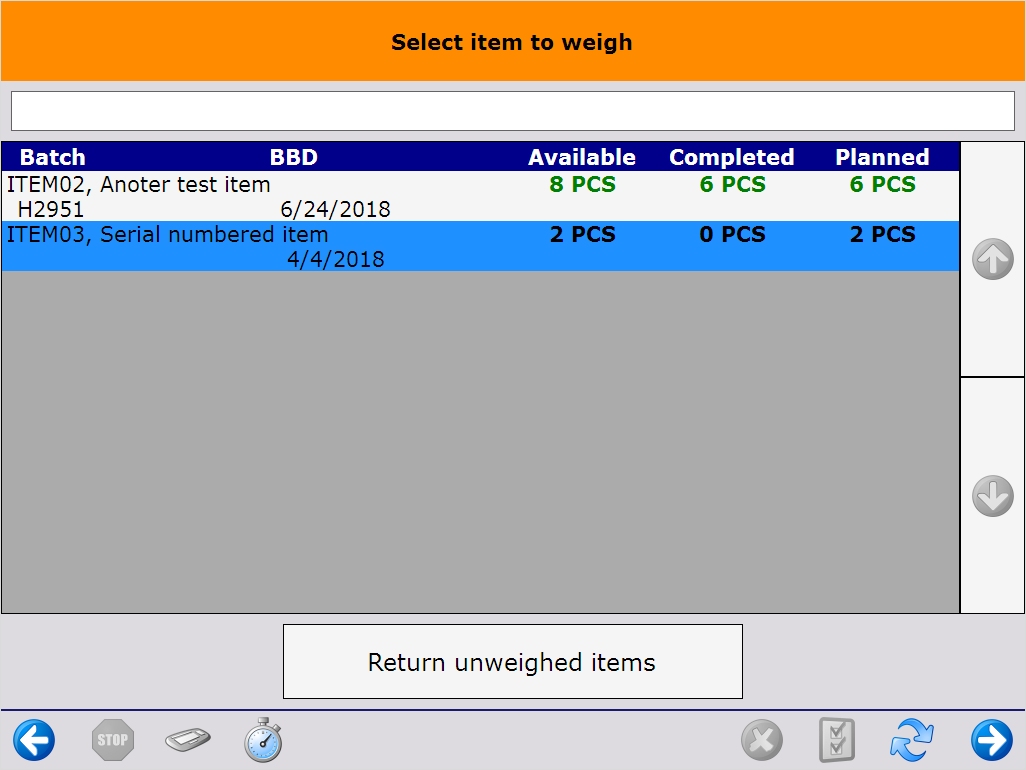This screenshot has width=1026, height=770.
Task: Click the Planned column header
Action: click(x=882, y=157)
